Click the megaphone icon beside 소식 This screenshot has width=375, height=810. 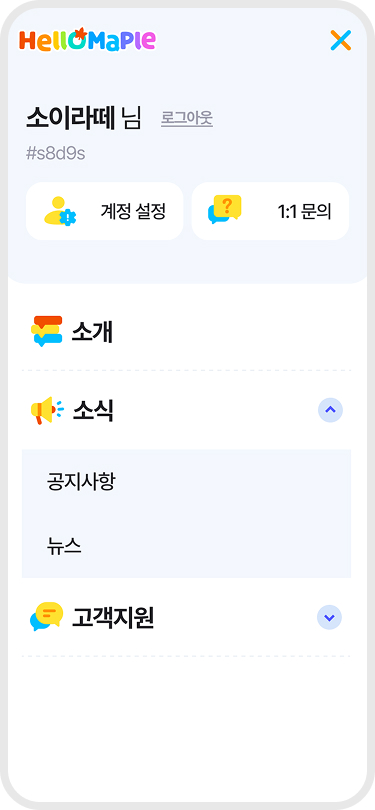46,411
